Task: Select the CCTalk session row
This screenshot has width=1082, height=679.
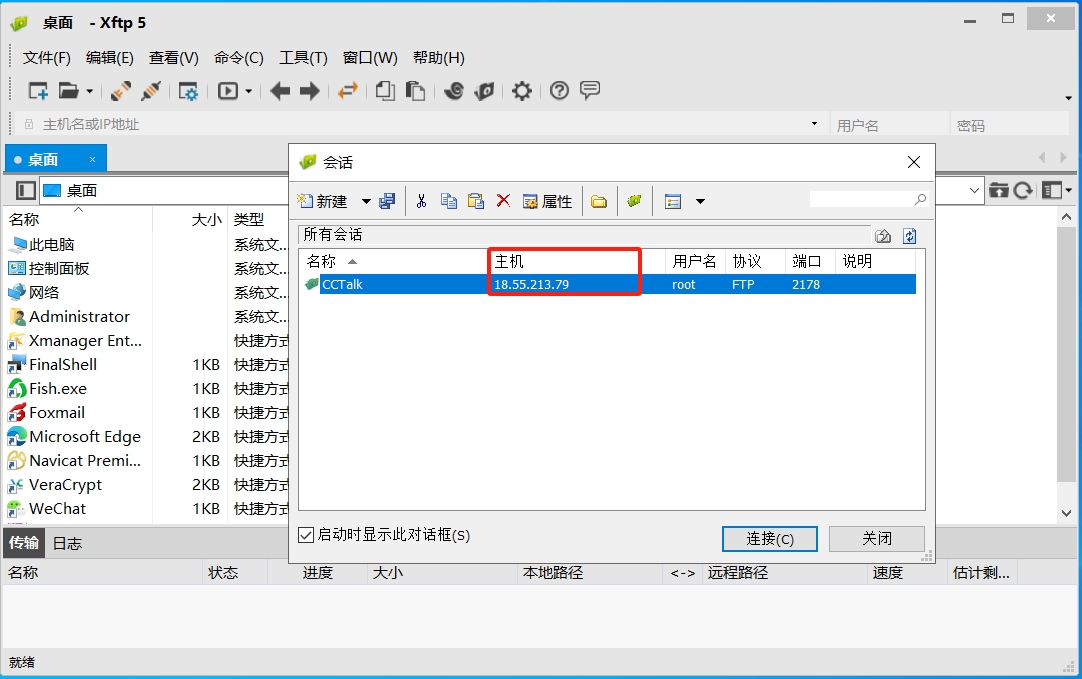Action: coord(610,284)
